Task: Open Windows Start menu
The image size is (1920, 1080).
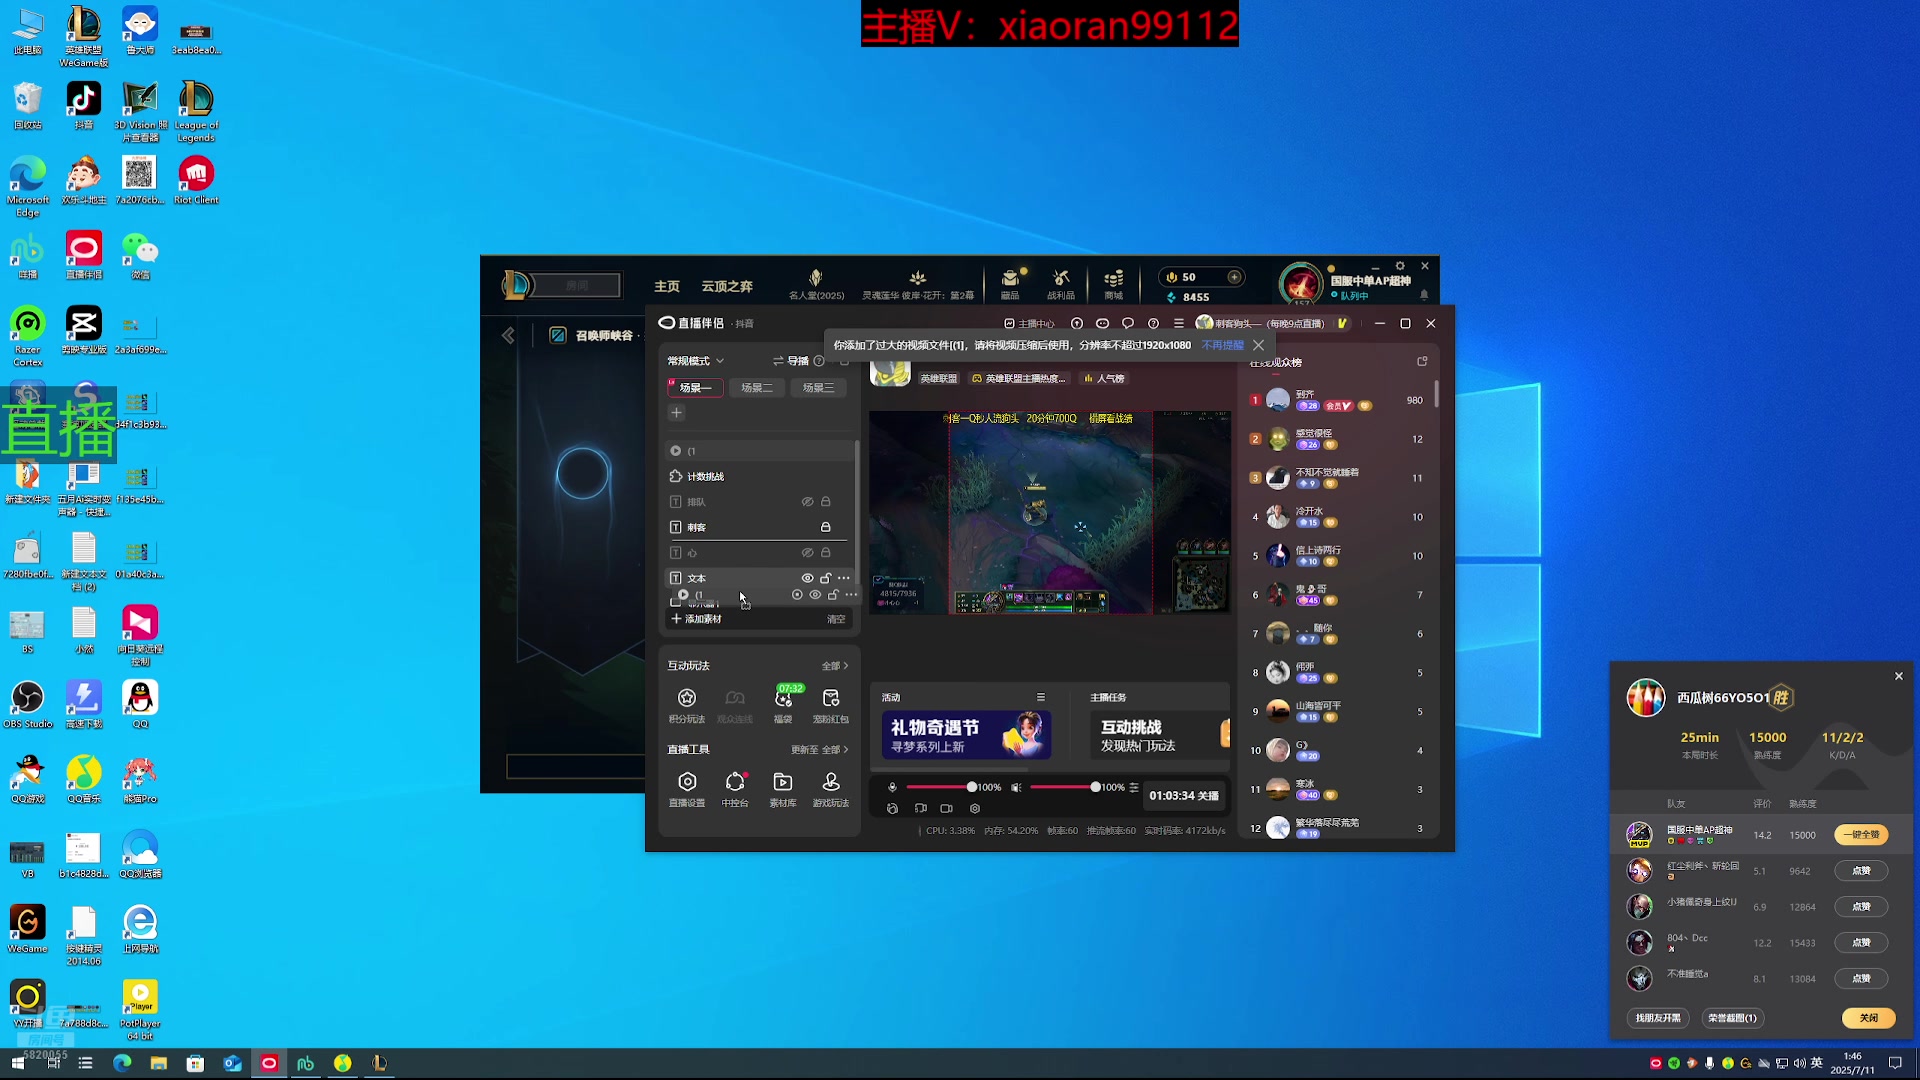Action: pyautogui.click(x=17, y=1063)
